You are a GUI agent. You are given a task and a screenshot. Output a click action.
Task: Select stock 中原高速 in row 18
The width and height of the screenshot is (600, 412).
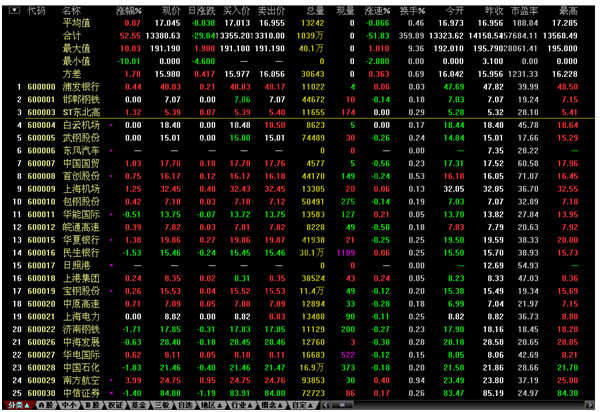click(81, 304)
